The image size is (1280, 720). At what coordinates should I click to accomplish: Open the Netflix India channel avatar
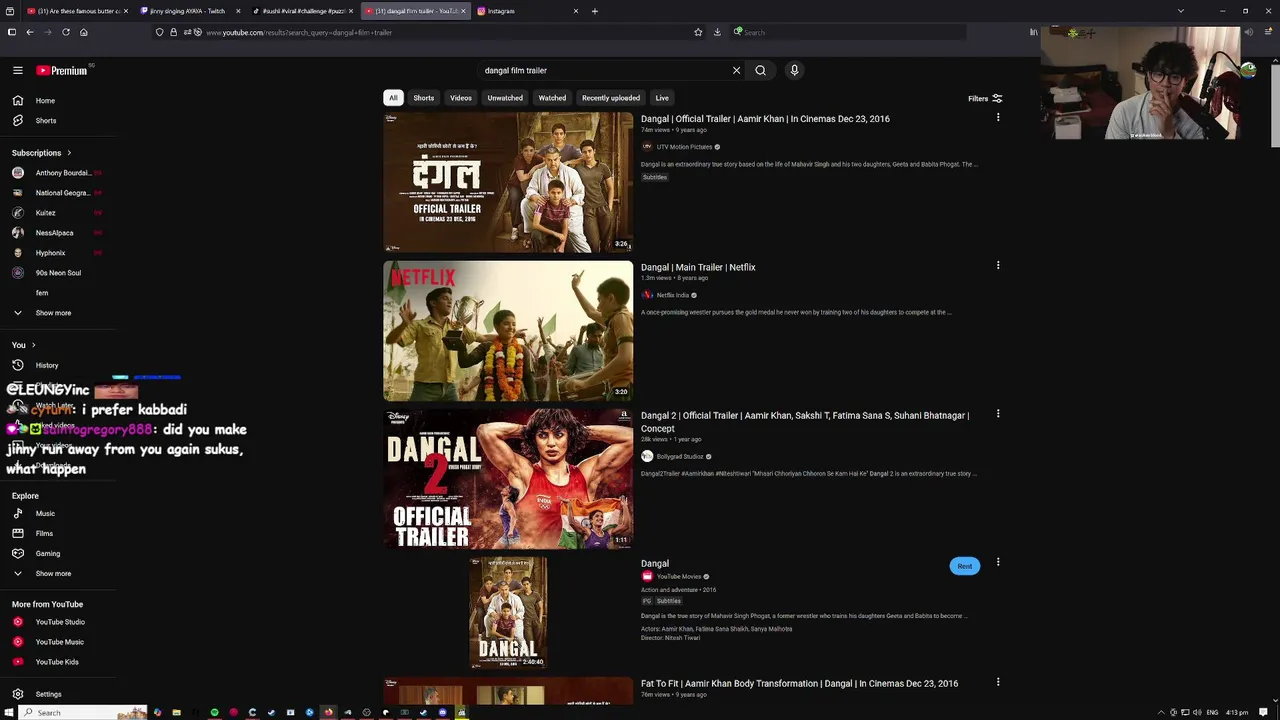647,295
